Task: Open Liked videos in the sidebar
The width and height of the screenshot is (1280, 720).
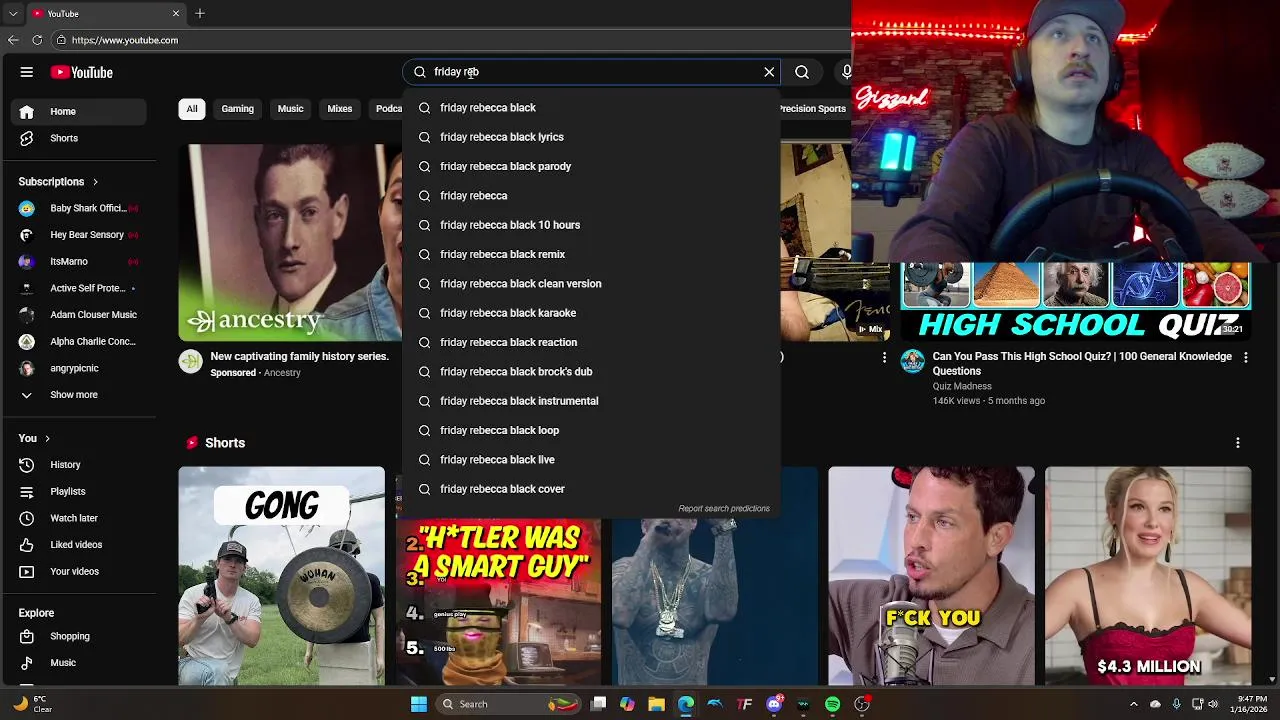Action: (79, 545)
